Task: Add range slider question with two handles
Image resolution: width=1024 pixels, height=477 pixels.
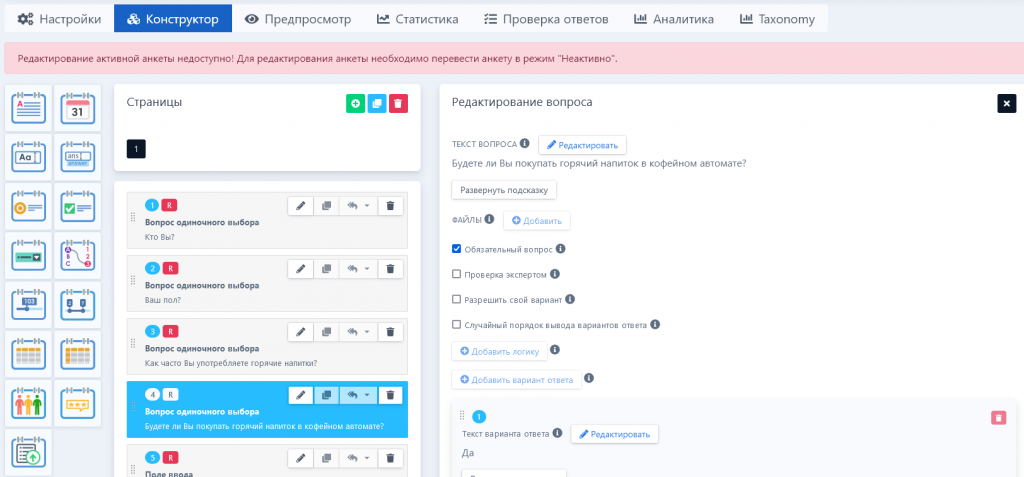Action: click(78, 305)
